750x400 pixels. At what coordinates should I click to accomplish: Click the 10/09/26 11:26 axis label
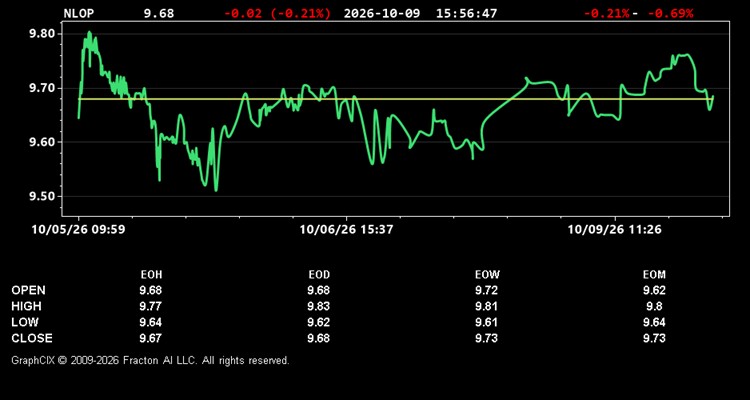[x=614, y=230]
